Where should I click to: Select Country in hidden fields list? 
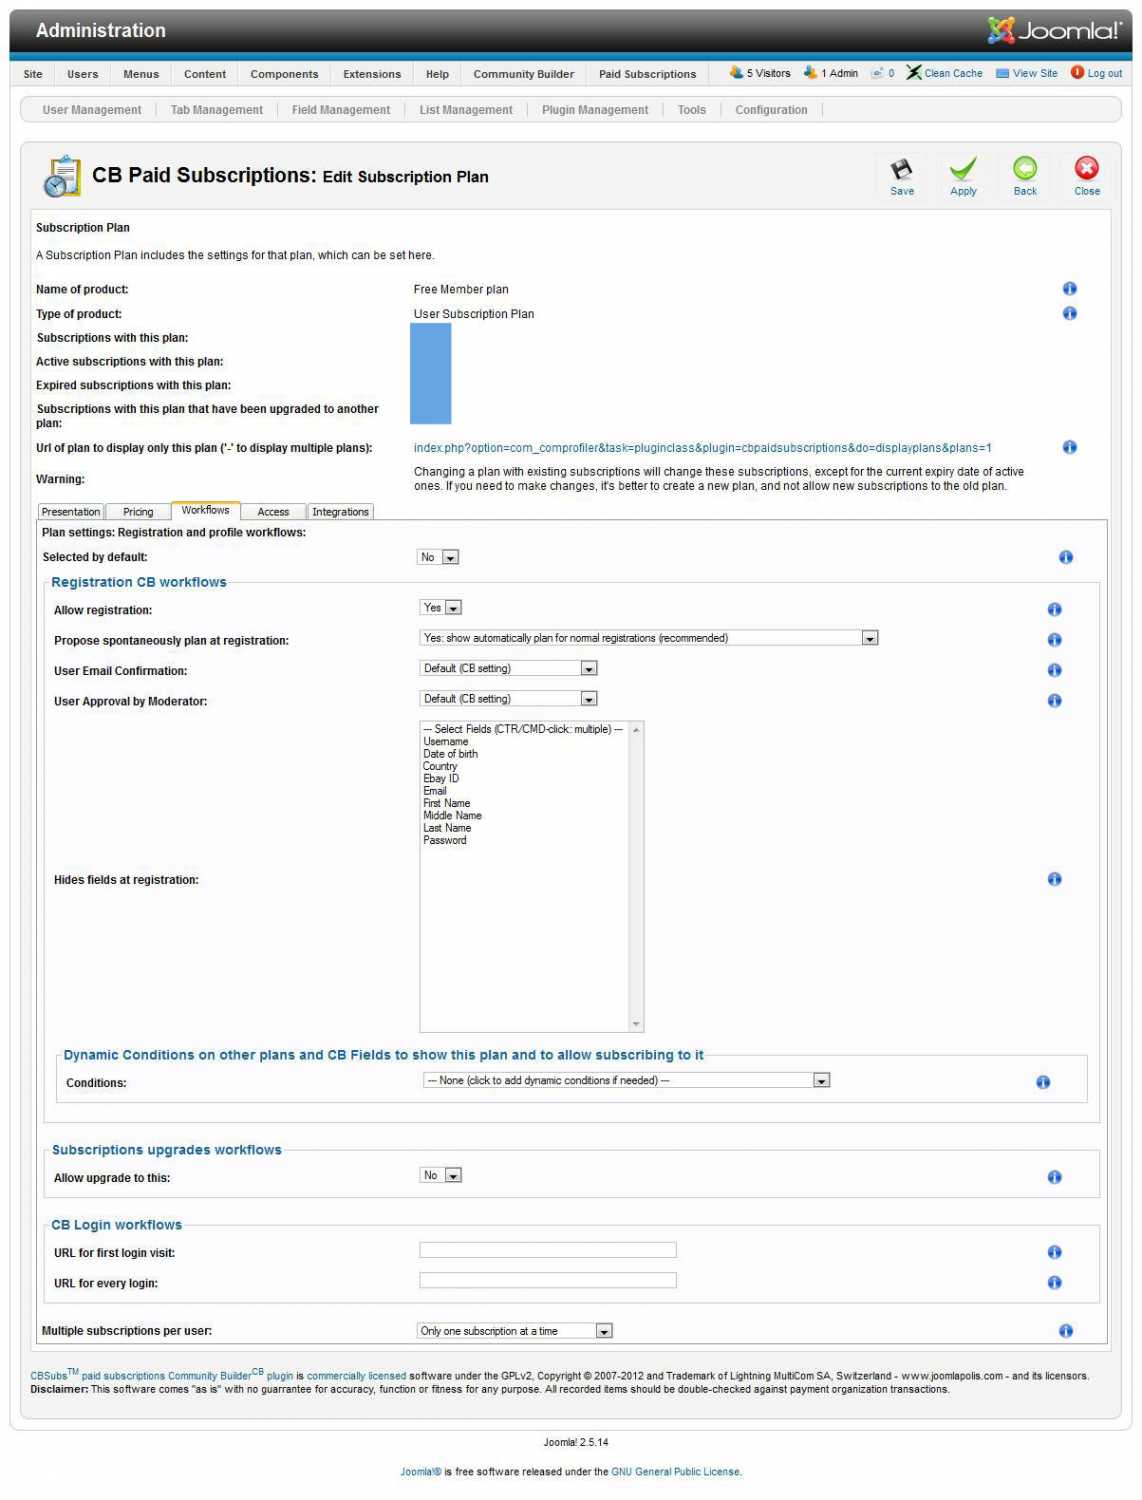pos(440,766)
